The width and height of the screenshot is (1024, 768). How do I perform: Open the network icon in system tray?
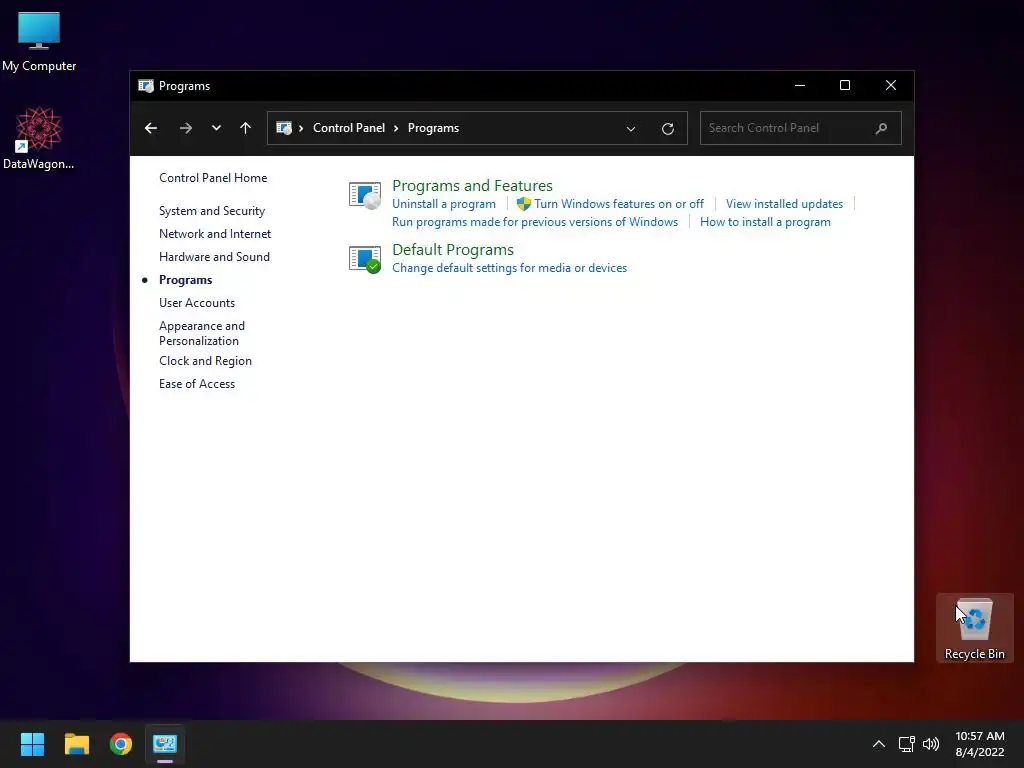[906, 744]
